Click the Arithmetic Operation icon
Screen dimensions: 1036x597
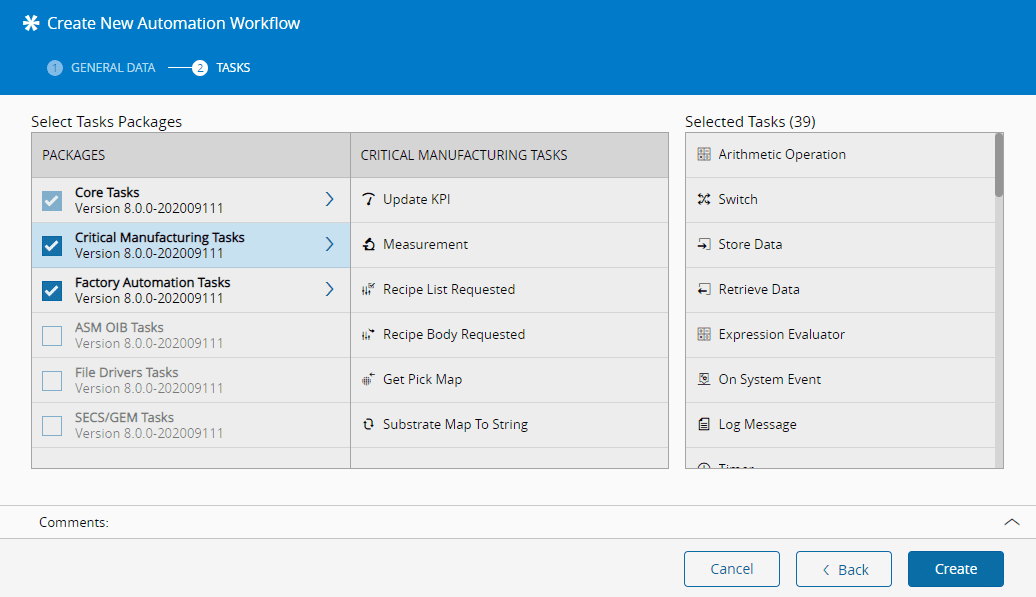click(705, 154)
